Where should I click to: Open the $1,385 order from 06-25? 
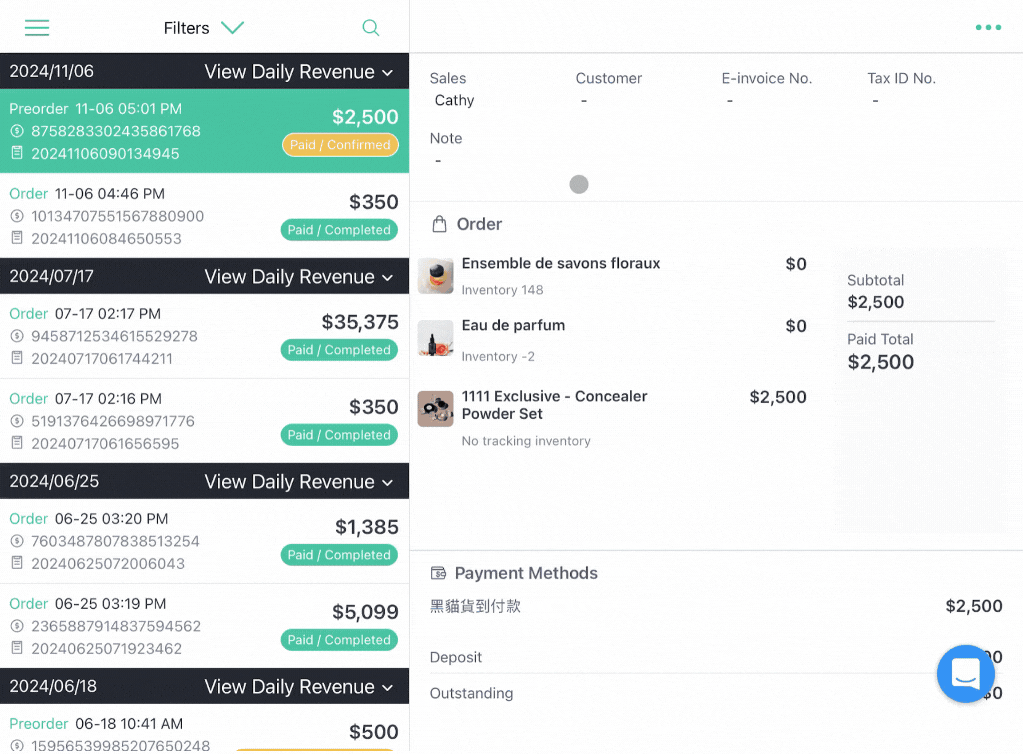(204, 541)
